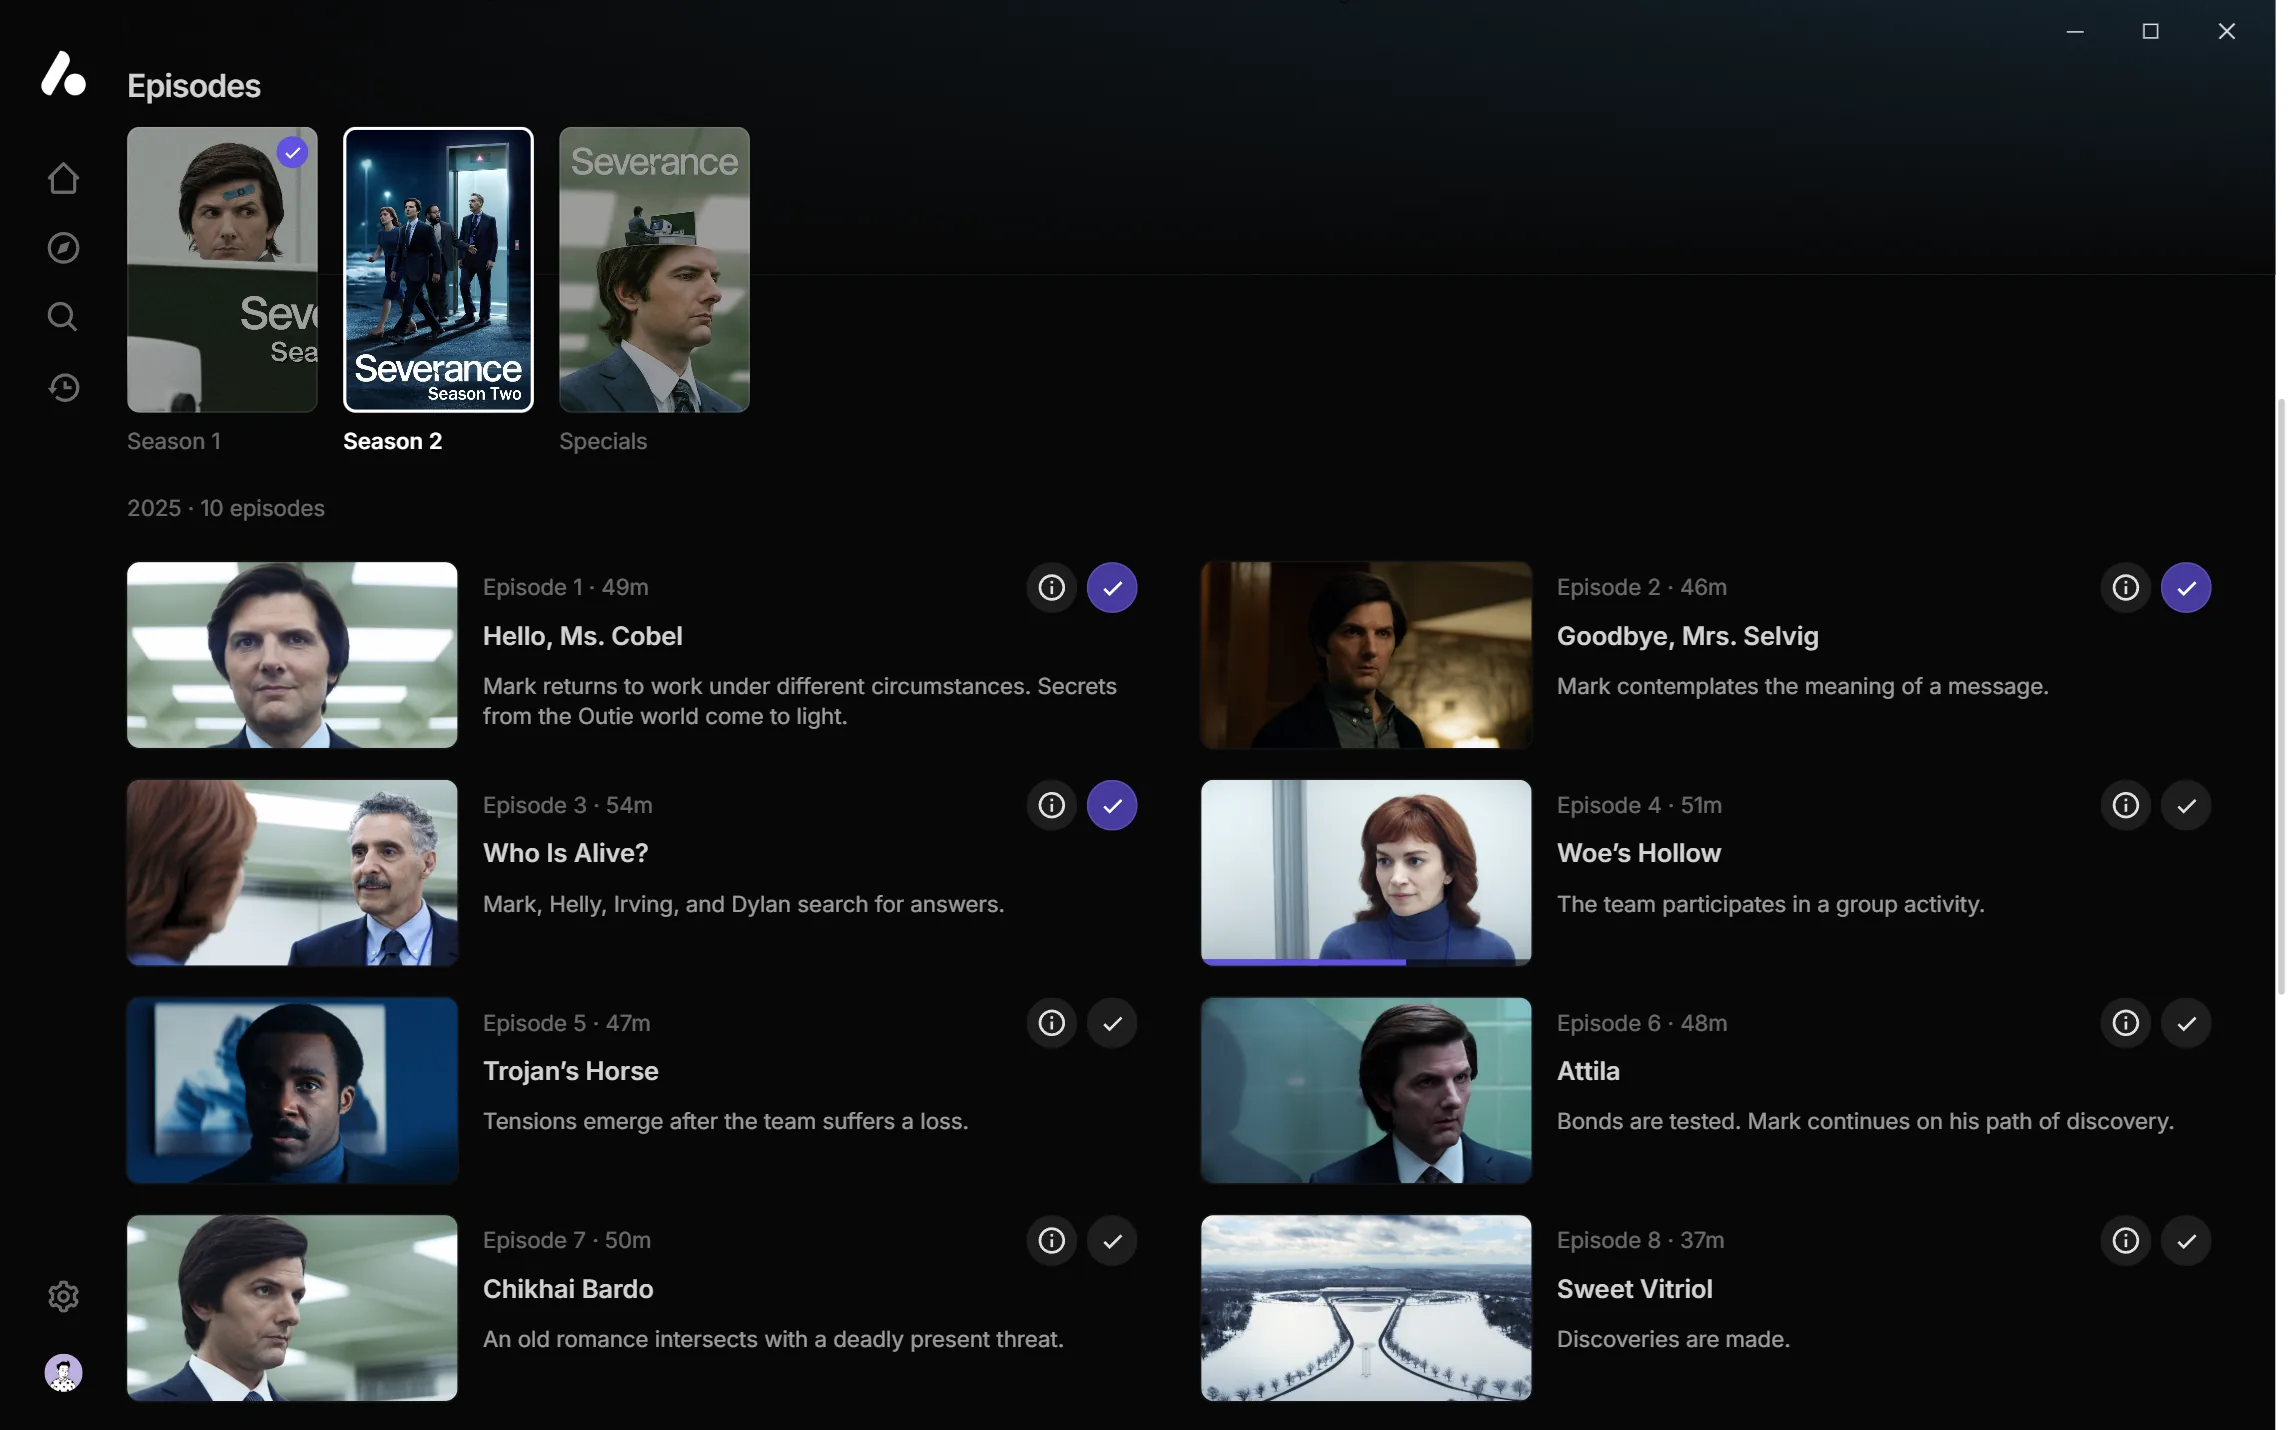This screenshot has height=1430, width=2288.
Task: Show info for Episode 5 Trojan's Horse
Action: point(1051,1023)
